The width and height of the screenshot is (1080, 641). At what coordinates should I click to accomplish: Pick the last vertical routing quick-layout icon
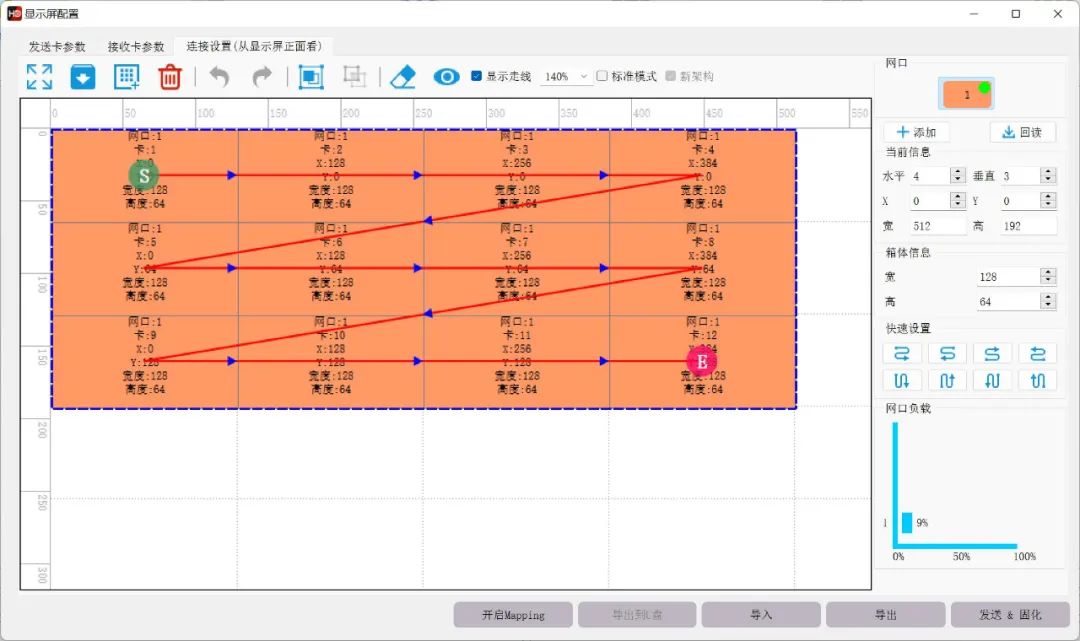pos(1037,380)
